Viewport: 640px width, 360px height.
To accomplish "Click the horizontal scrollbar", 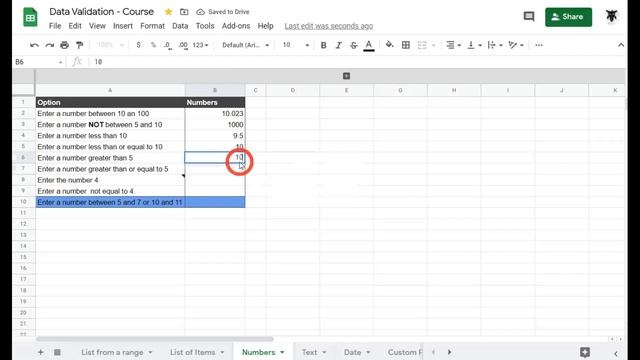I will 155,339.
